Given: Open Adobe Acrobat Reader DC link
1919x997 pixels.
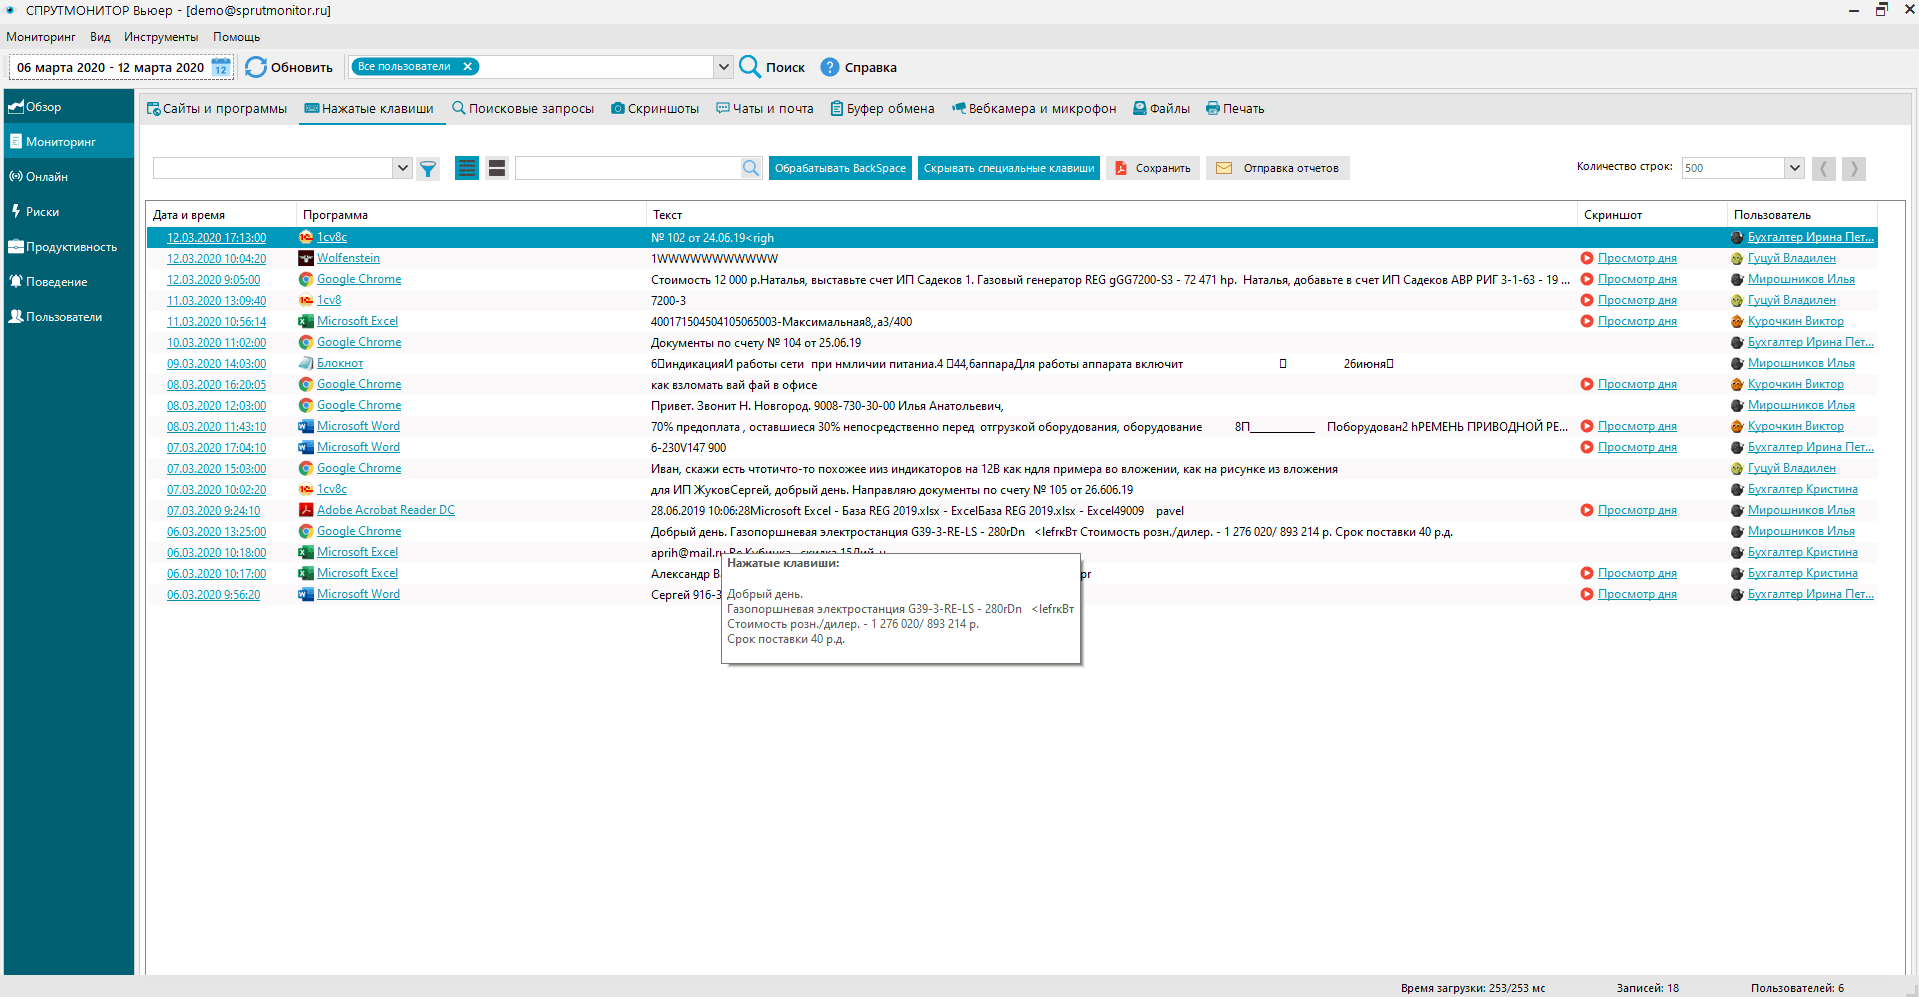Looking at the screenshot, I should 386,510.
